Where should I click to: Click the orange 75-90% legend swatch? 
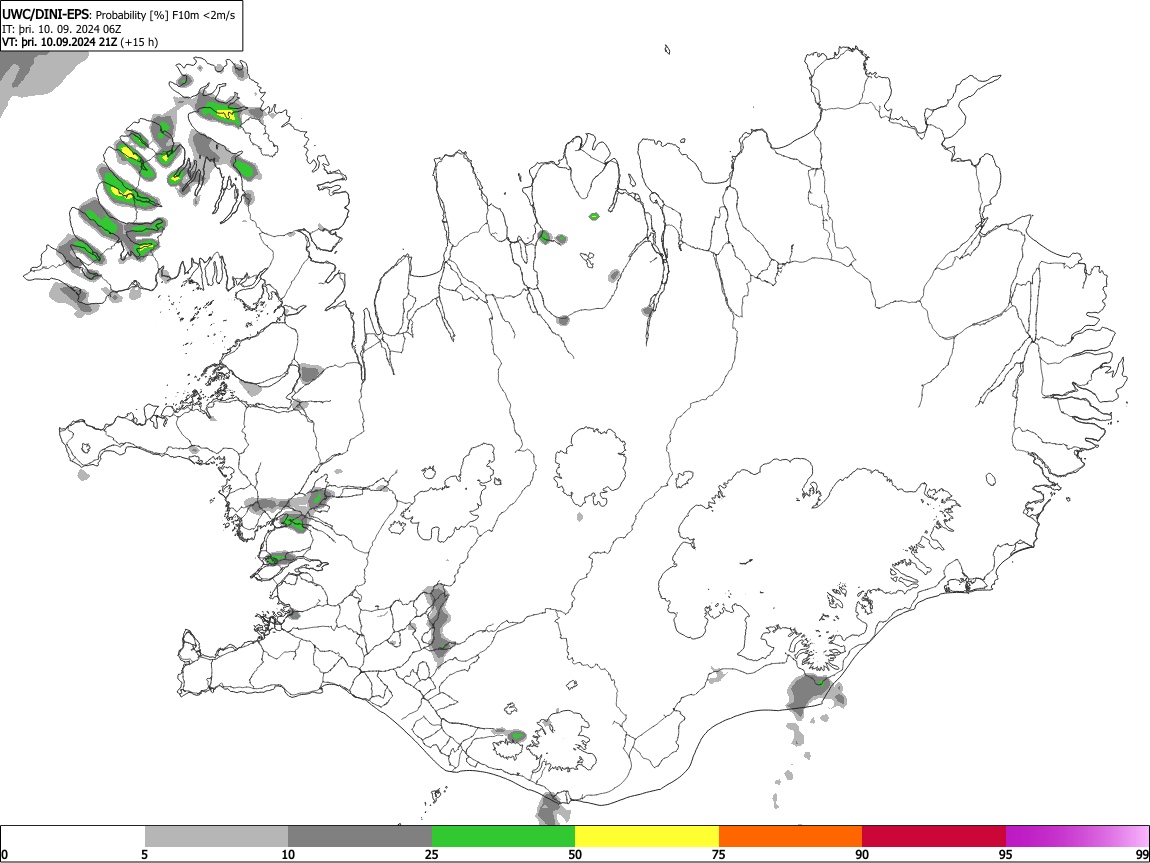pyautogui.click(x=790, y=837)
